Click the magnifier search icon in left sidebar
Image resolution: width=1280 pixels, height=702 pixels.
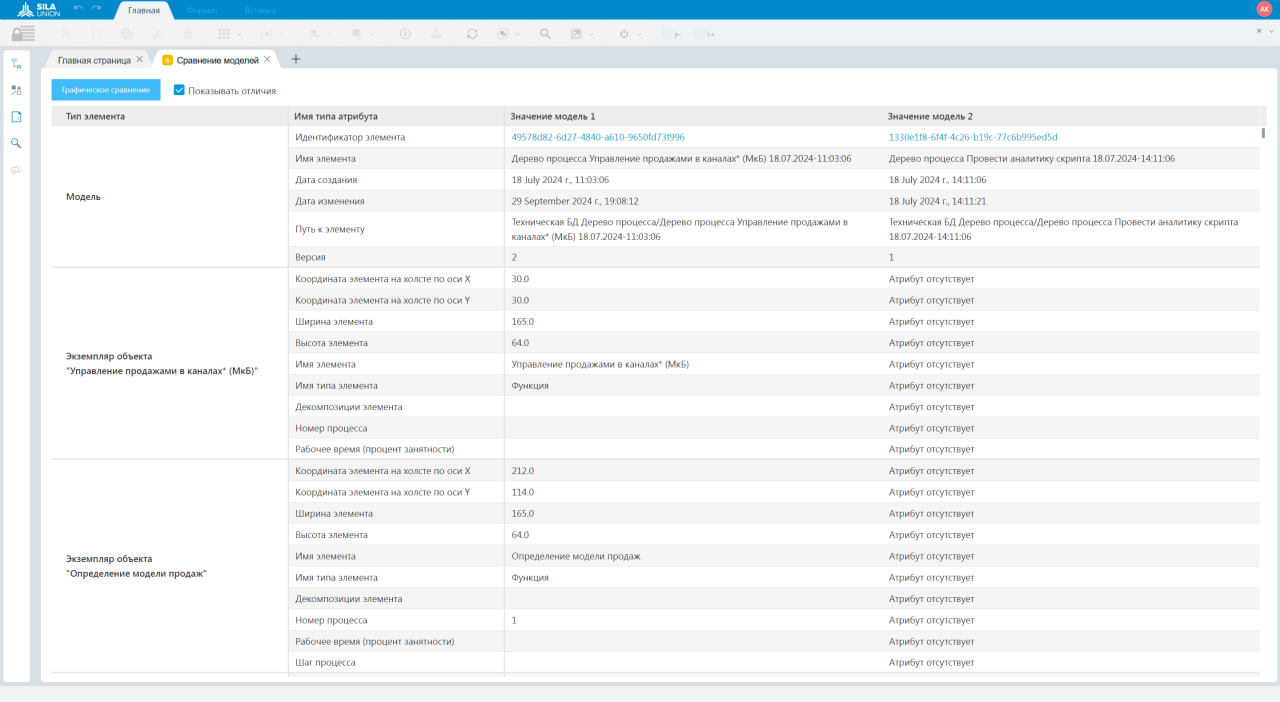16,143
